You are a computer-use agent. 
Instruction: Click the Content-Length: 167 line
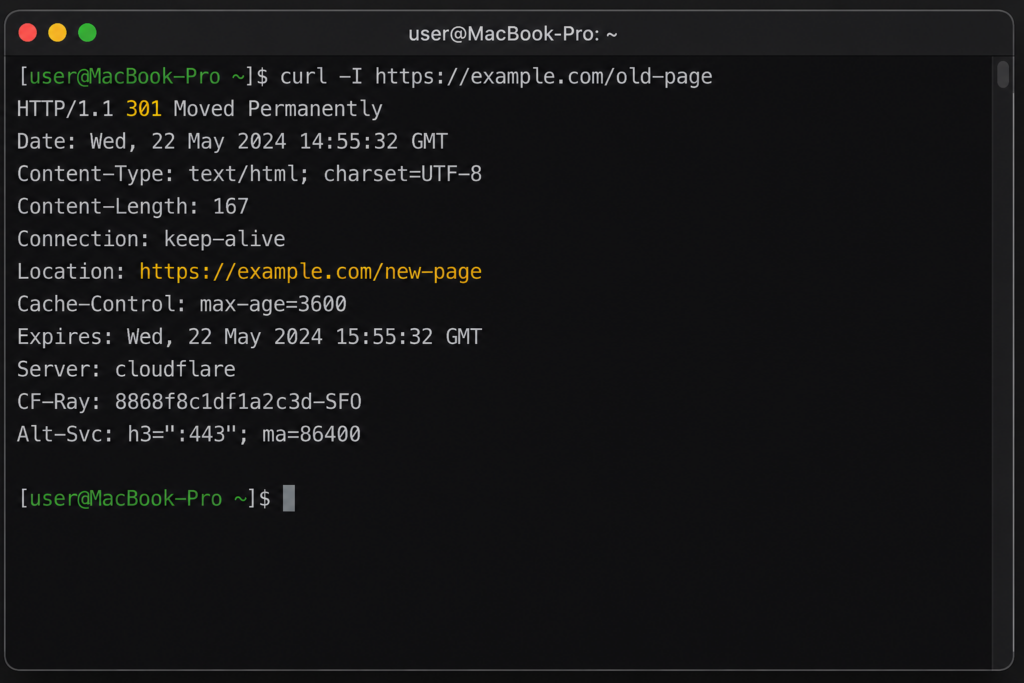pyautogui.click(x=133, y=207)
